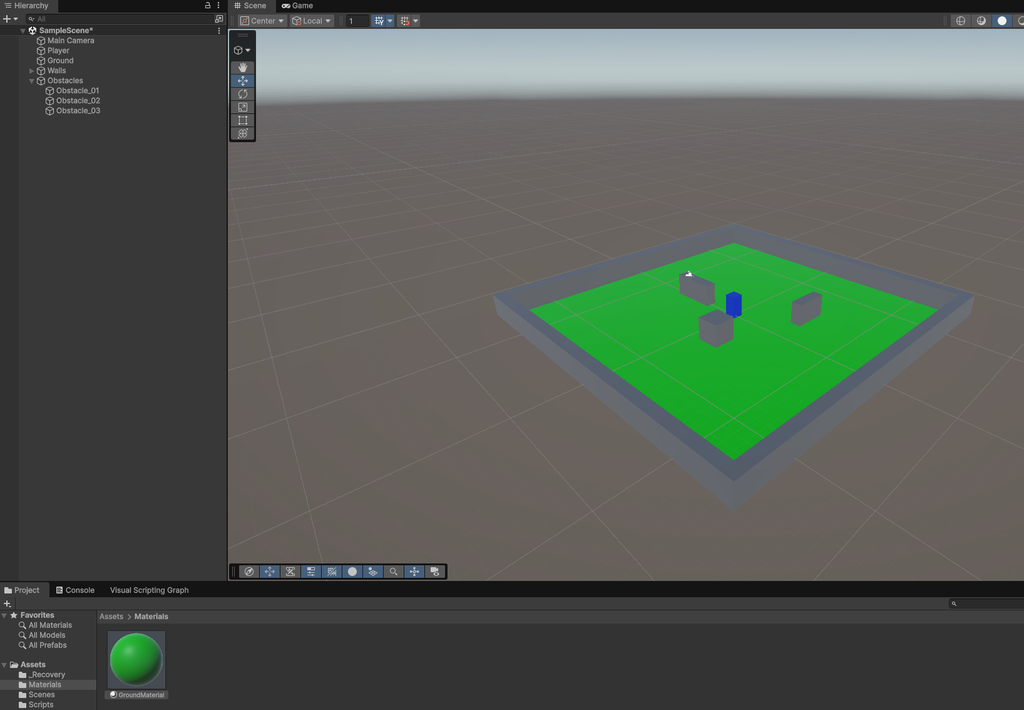Click the Hierarchy search field
The image size is (1024, 710).
120,19
